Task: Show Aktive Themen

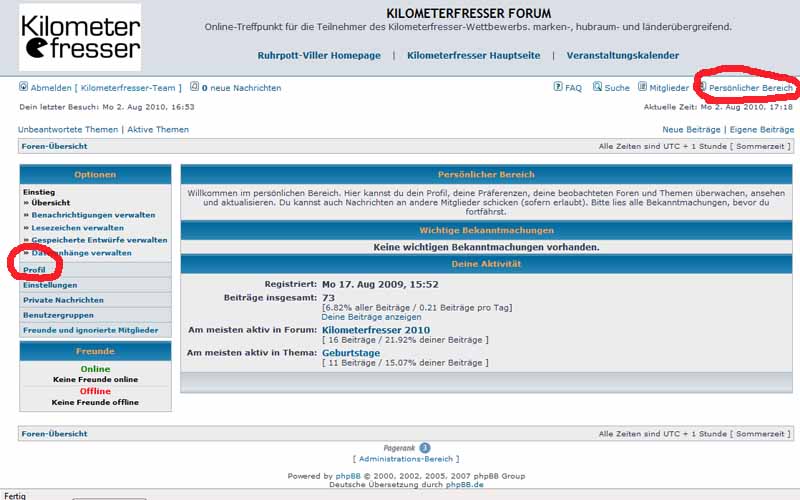Action: click(x=158, y=130)
